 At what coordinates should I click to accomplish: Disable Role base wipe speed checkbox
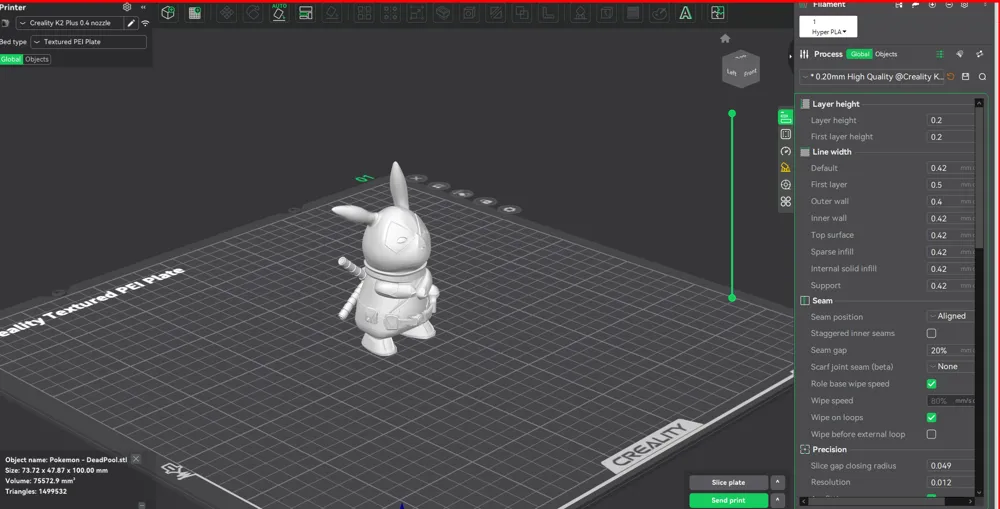[x=931, y=384]
